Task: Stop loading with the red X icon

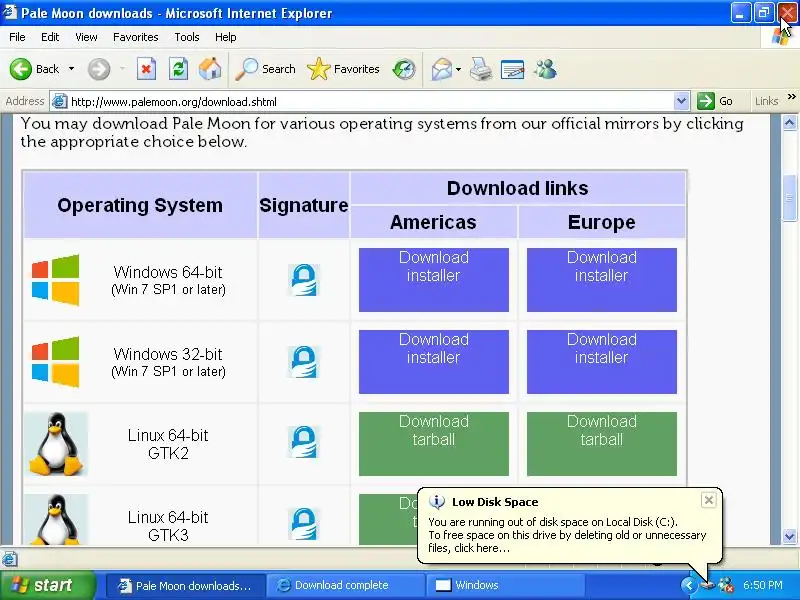Action: pyautogui.click(x=146, y=69)
